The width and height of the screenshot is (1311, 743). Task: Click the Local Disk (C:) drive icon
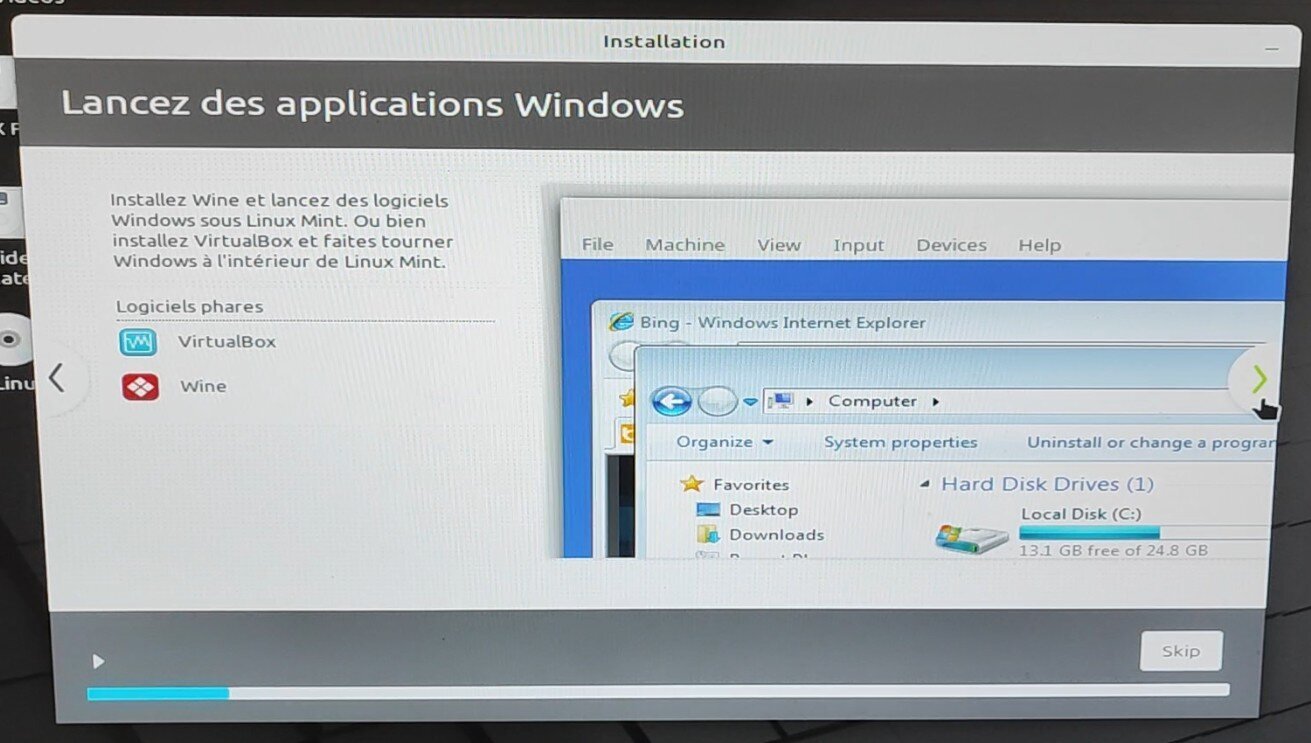971,537
